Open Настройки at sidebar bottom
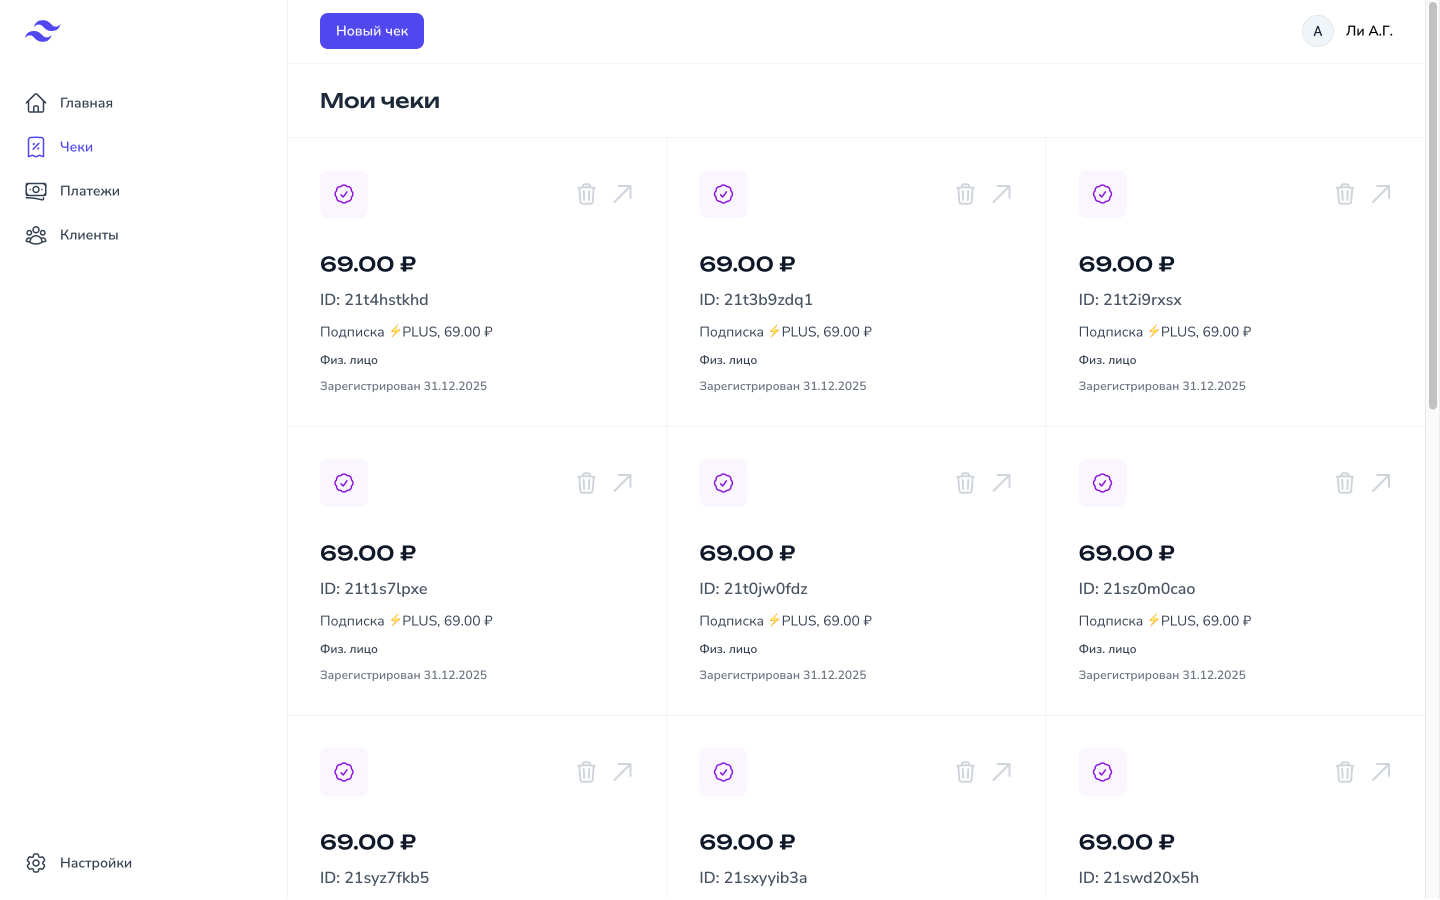Viewport: 1440px width, 900px height. (95, 863)
